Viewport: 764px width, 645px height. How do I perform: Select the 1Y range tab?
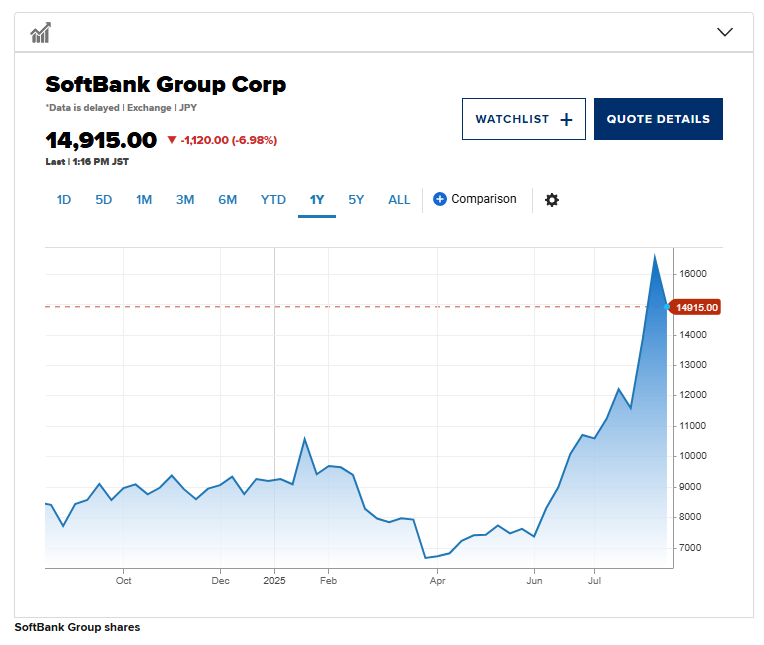coord(317,200)
